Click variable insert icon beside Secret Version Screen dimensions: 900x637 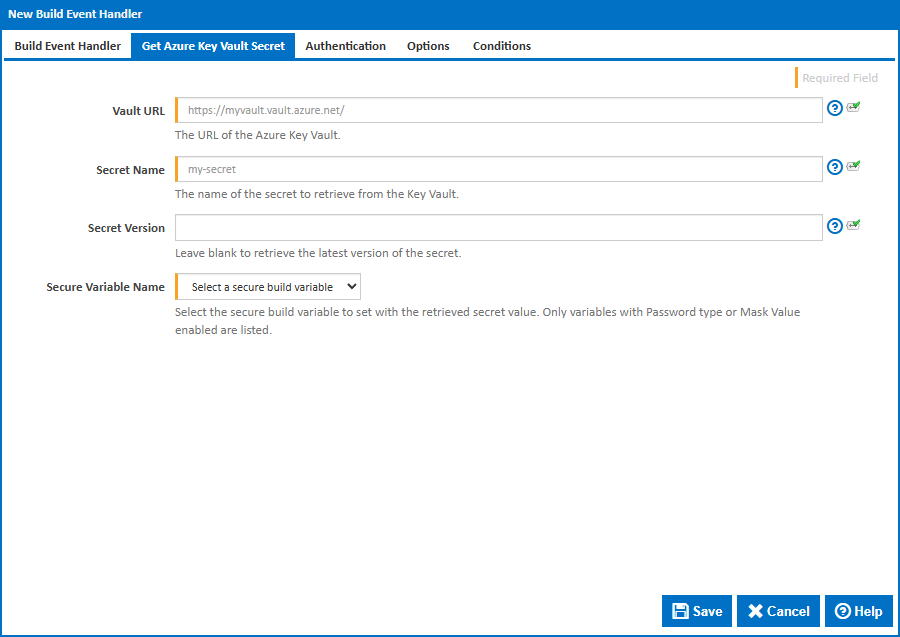point(853,225)
